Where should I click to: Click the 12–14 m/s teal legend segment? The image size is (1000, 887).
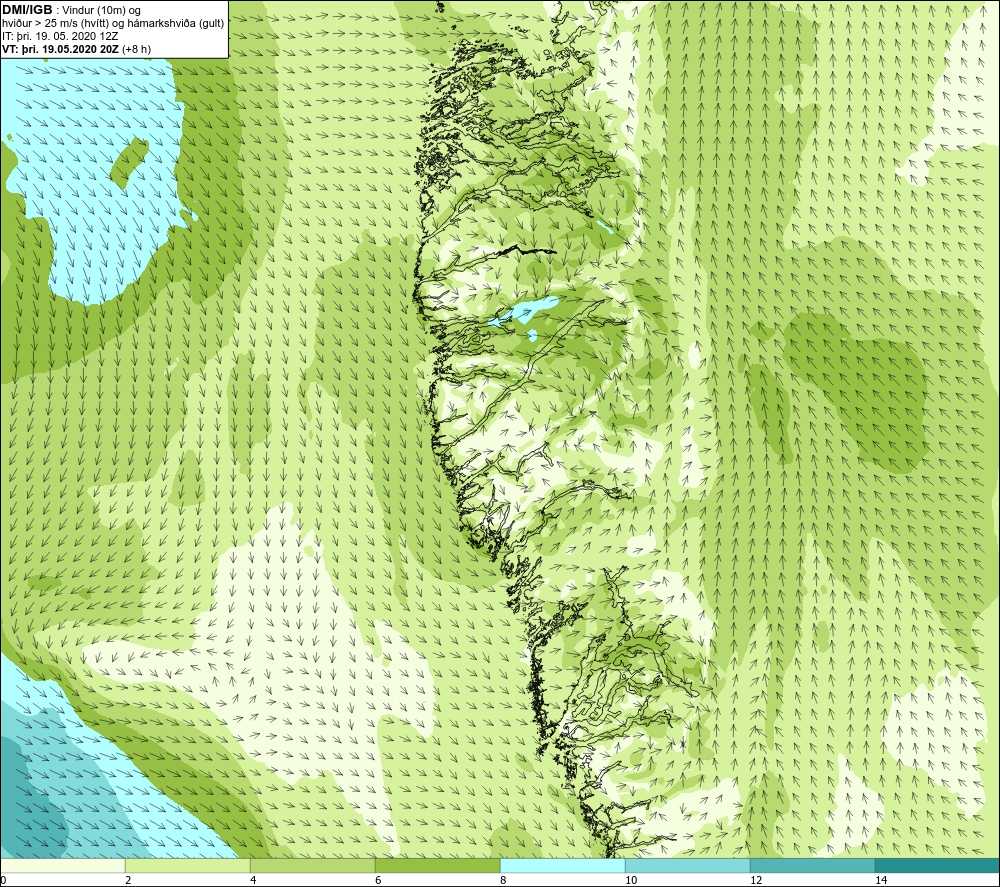[x=812, y=865]
